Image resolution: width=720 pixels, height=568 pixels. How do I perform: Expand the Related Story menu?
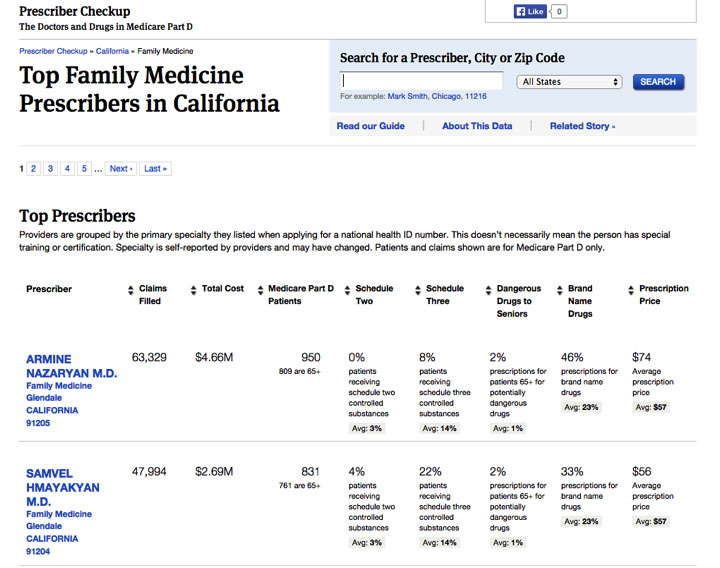(582, 126)
